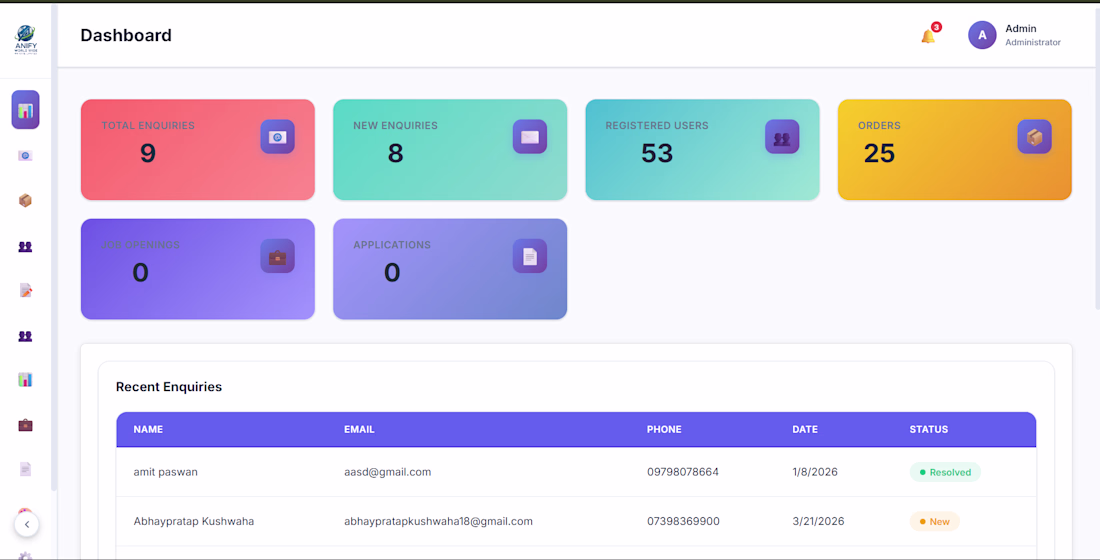Click email aasd@gmail.com

(387, 472)
